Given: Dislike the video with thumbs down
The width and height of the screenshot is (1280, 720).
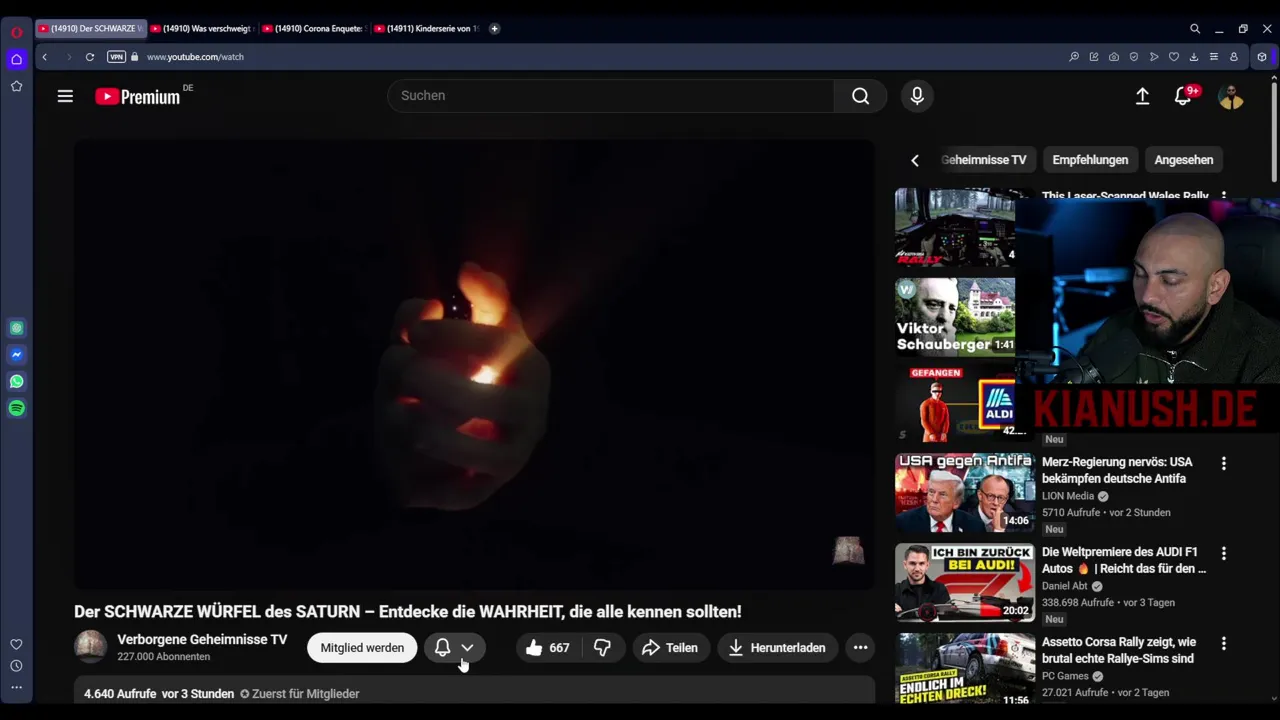Looking at the screenshot, I should coord(602,648).
